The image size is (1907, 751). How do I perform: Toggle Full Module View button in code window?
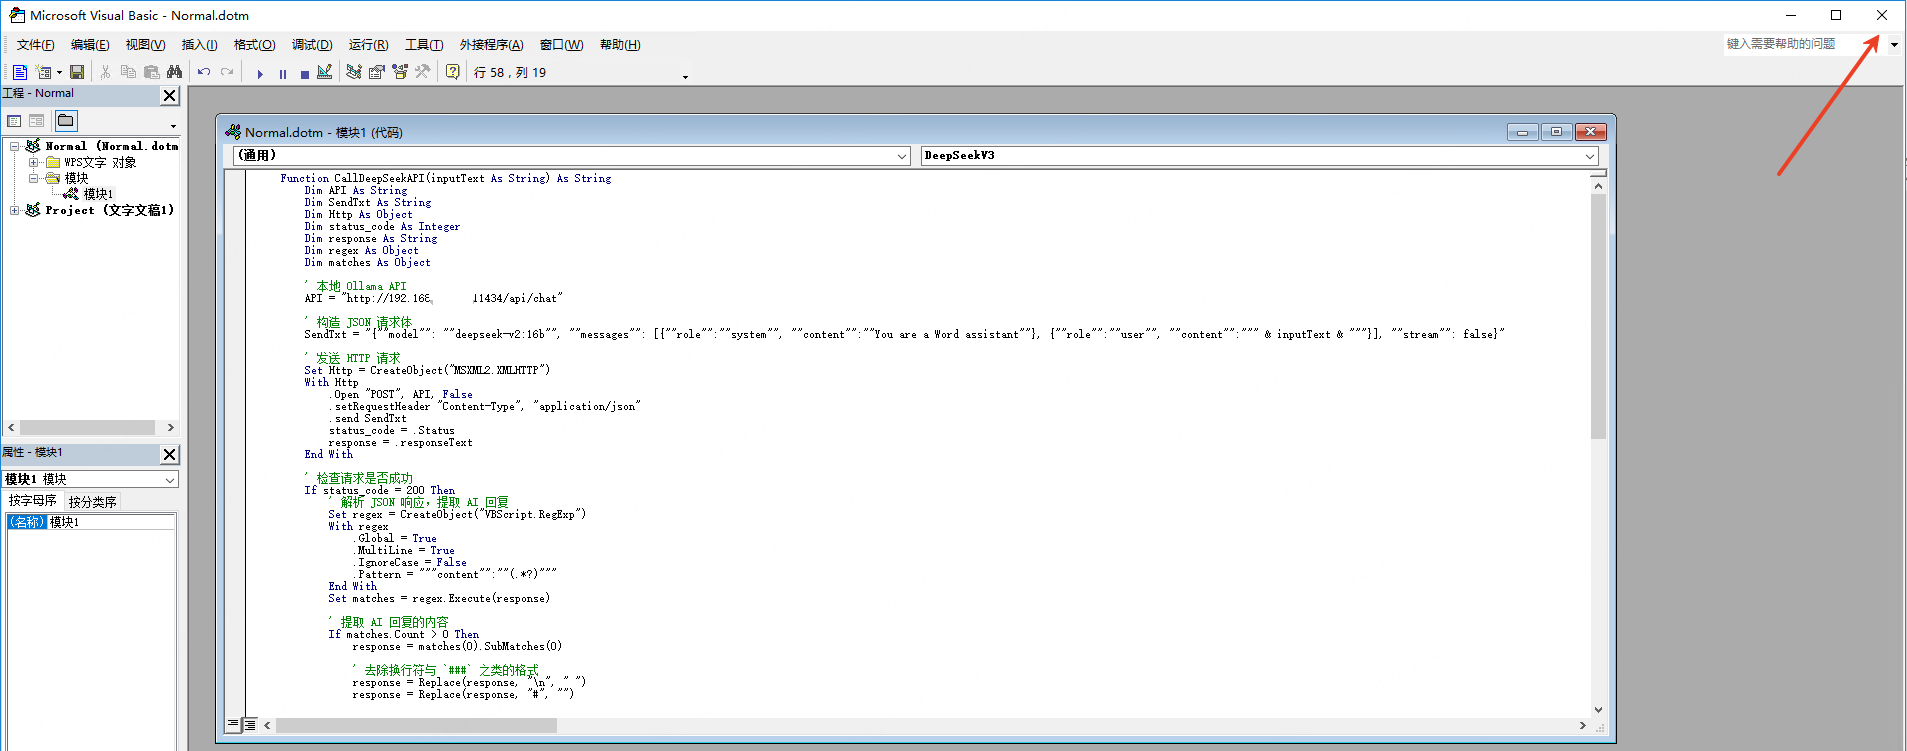(250, 724)
